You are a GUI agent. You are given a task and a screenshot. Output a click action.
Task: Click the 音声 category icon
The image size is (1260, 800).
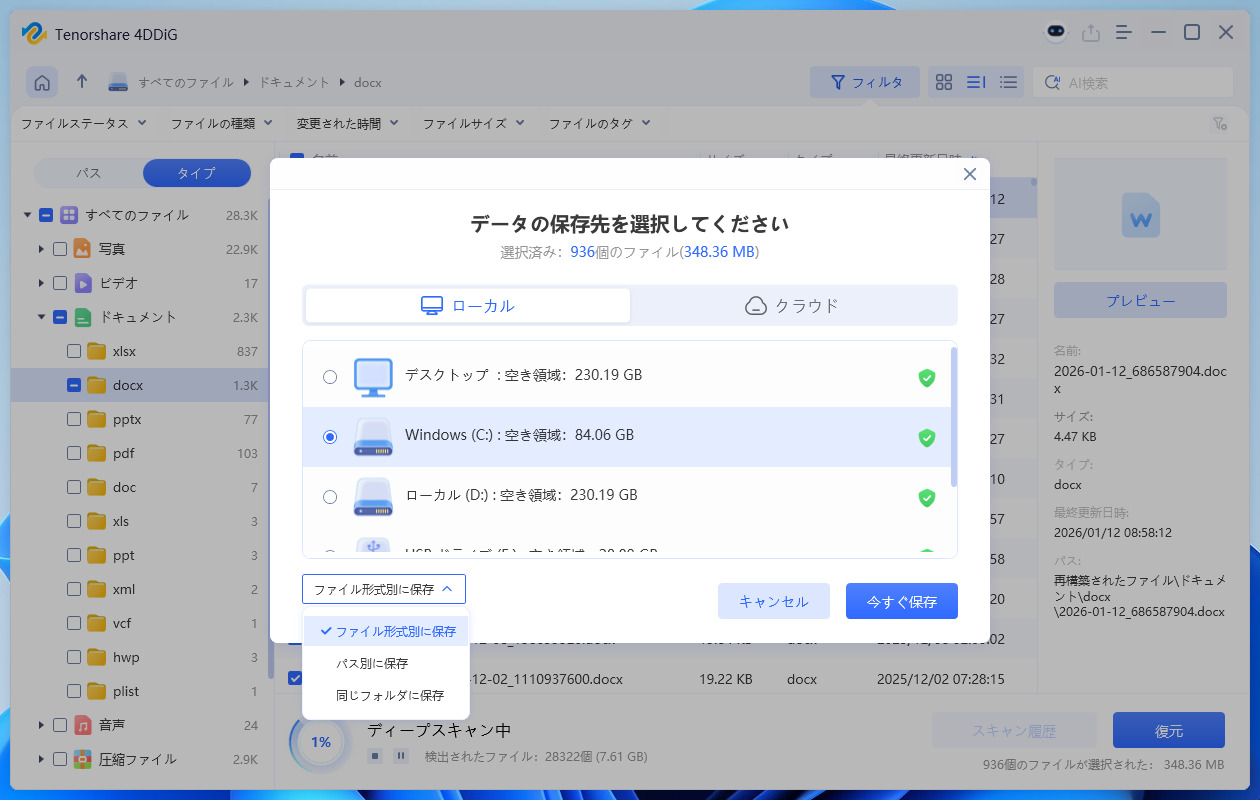[82, 725]
